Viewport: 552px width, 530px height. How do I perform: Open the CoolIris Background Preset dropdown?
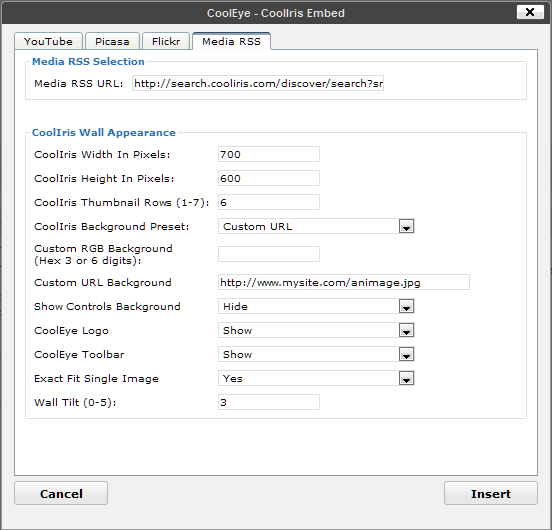point(316,226)
